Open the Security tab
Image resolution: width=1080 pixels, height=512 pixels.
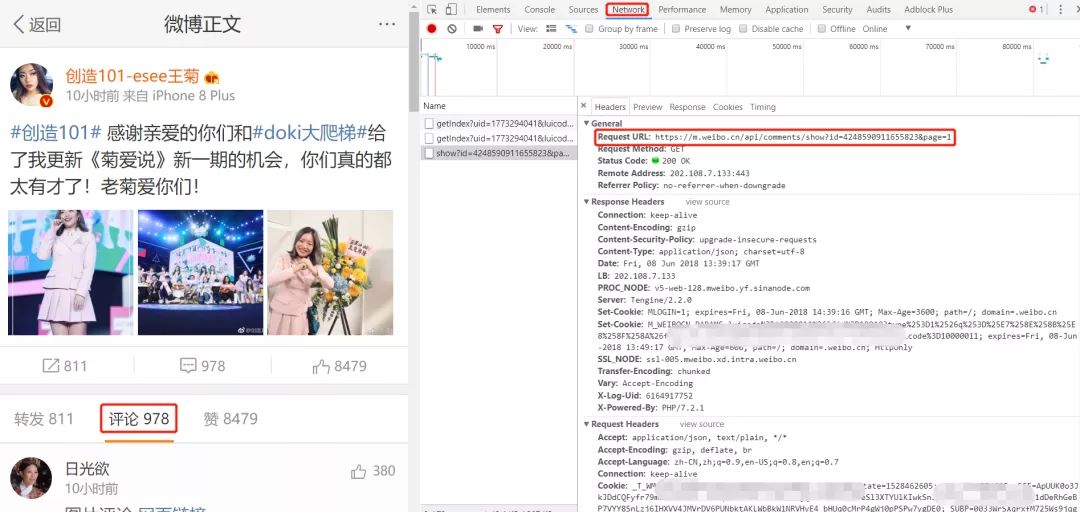coord(837,10)
